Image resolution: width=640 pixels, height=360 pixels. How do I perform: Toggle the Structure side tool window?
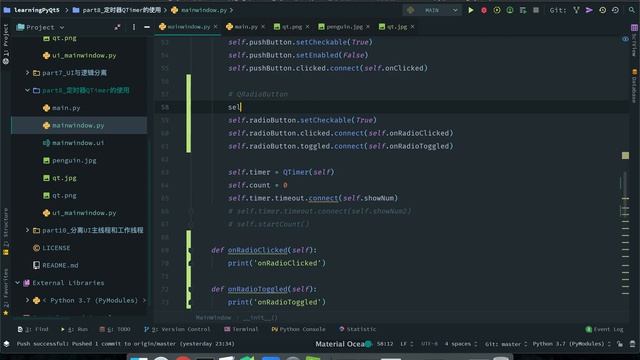pos(6,232)
